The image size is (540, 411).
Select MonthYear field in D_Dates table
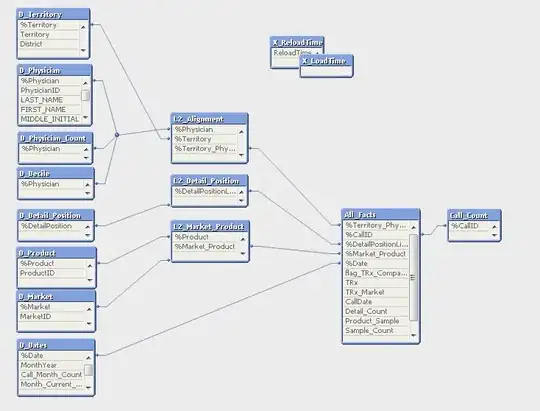click(51, 365)
